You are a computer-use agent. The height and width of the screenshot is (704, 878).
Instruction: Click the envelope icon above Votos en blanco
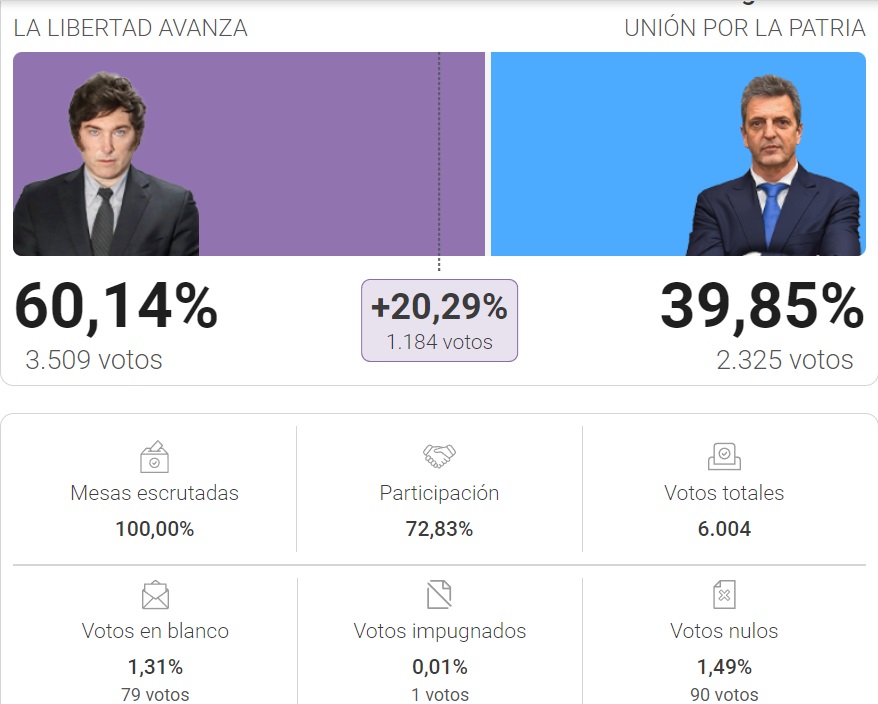click(x=155, y=595)
